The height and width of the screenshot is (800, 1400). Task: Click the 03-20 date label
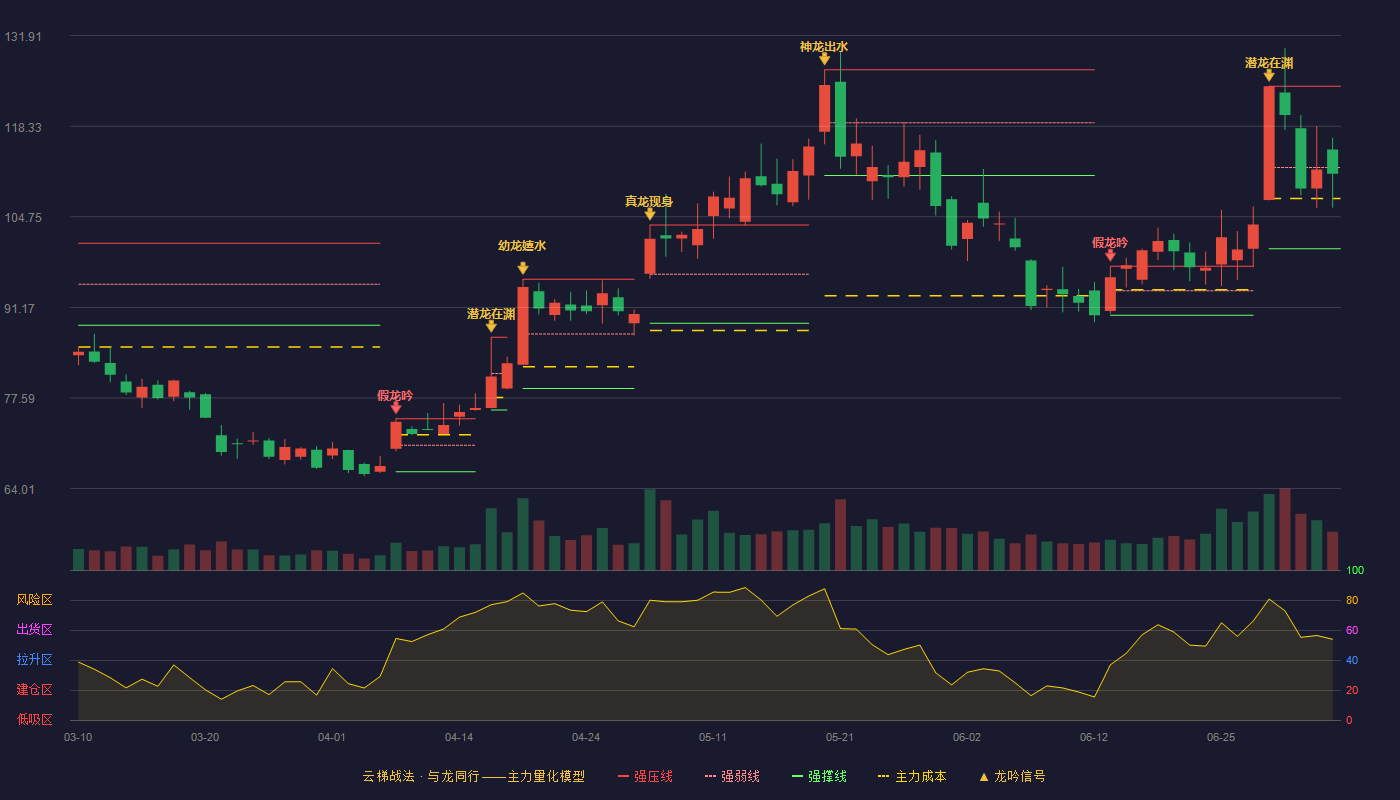(x=205, y=737)
